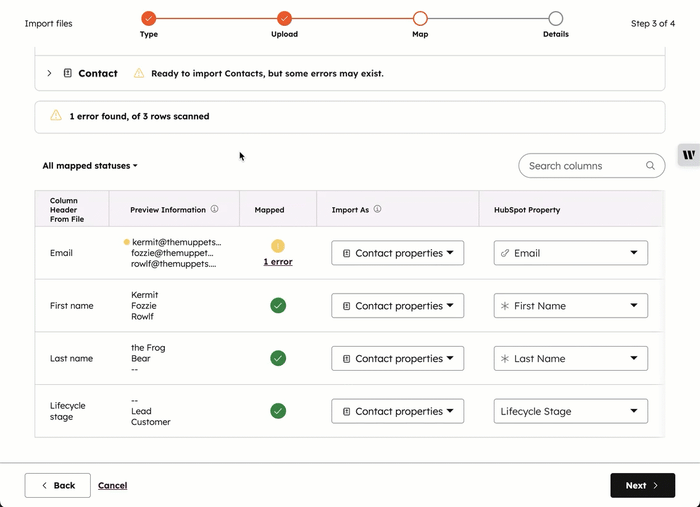Click warning icon beside 1 error found
This screenshot has height=507, width=700.
tap(56, 116)
